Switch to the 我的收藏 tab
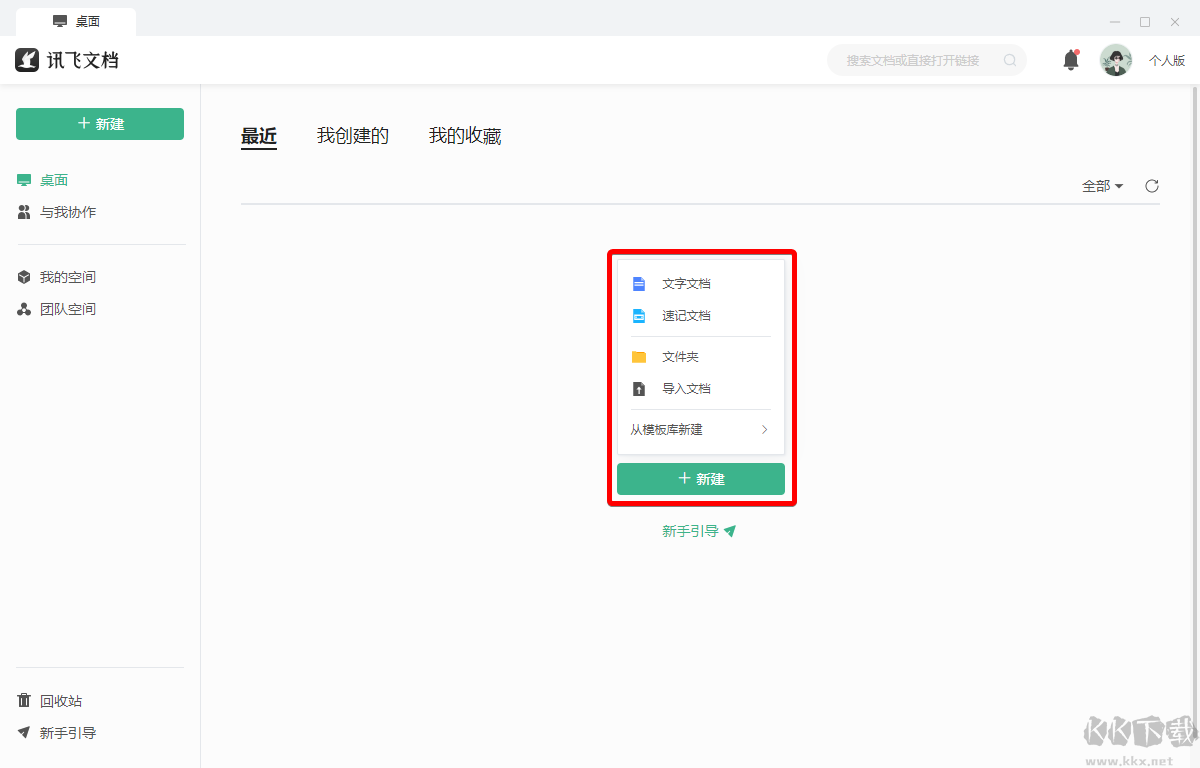This screenshot has height=768, width=1200. [x=465, y=136]
